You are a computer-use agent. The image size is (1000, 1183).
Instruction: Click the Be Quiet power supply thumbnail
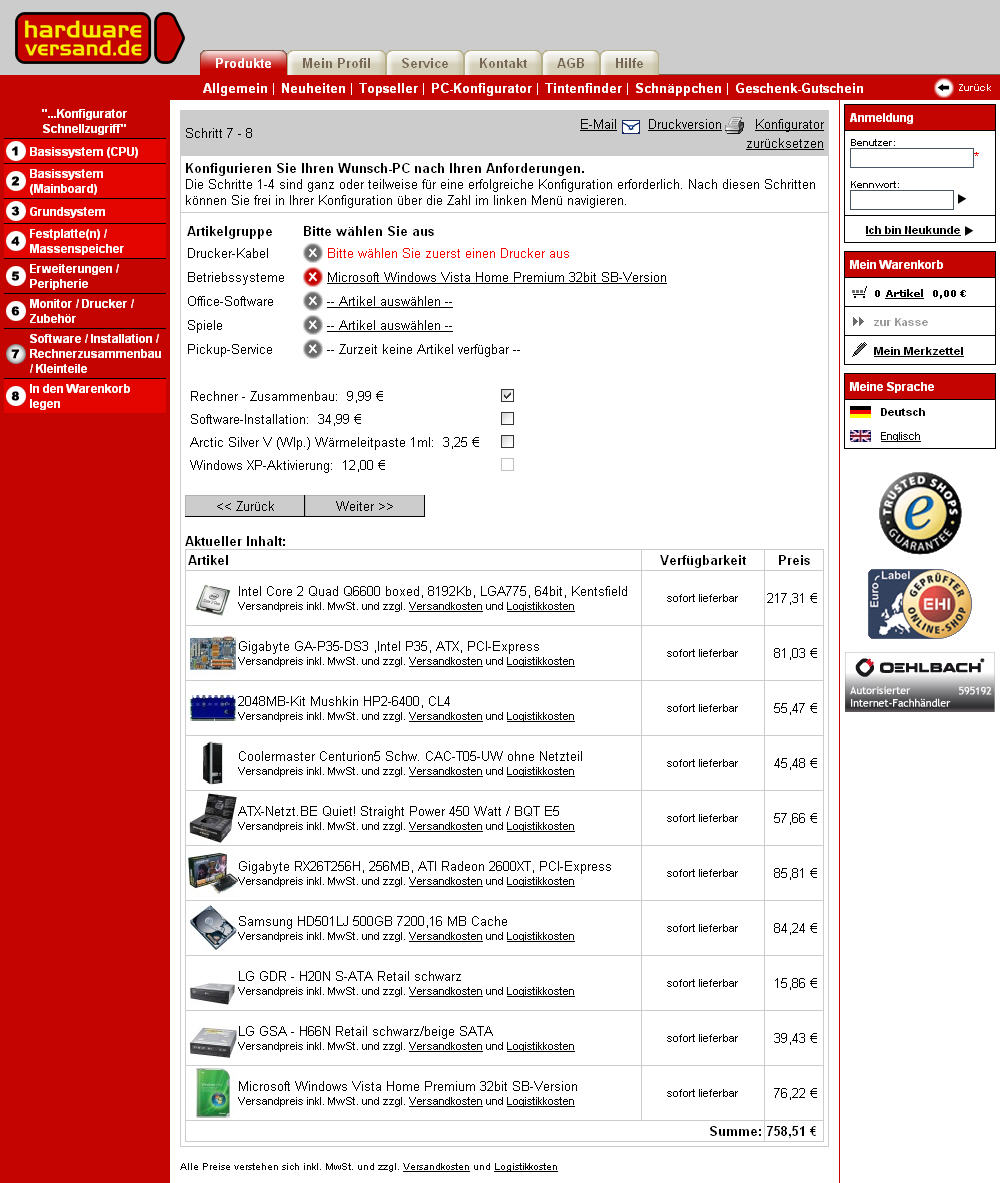pyautogui.click(x=213, y=818)
